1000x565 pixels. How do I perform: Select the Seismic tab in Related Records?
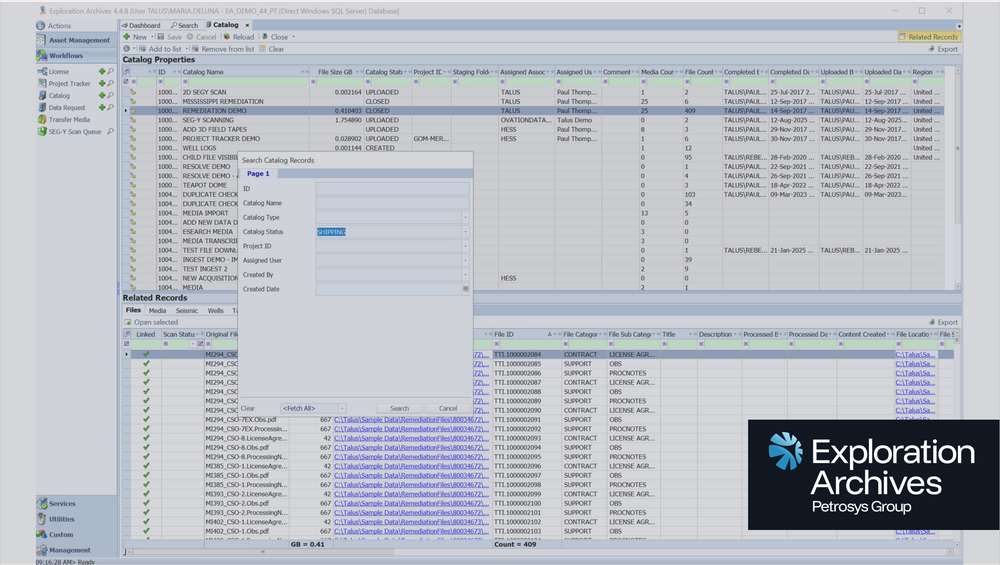186,311
